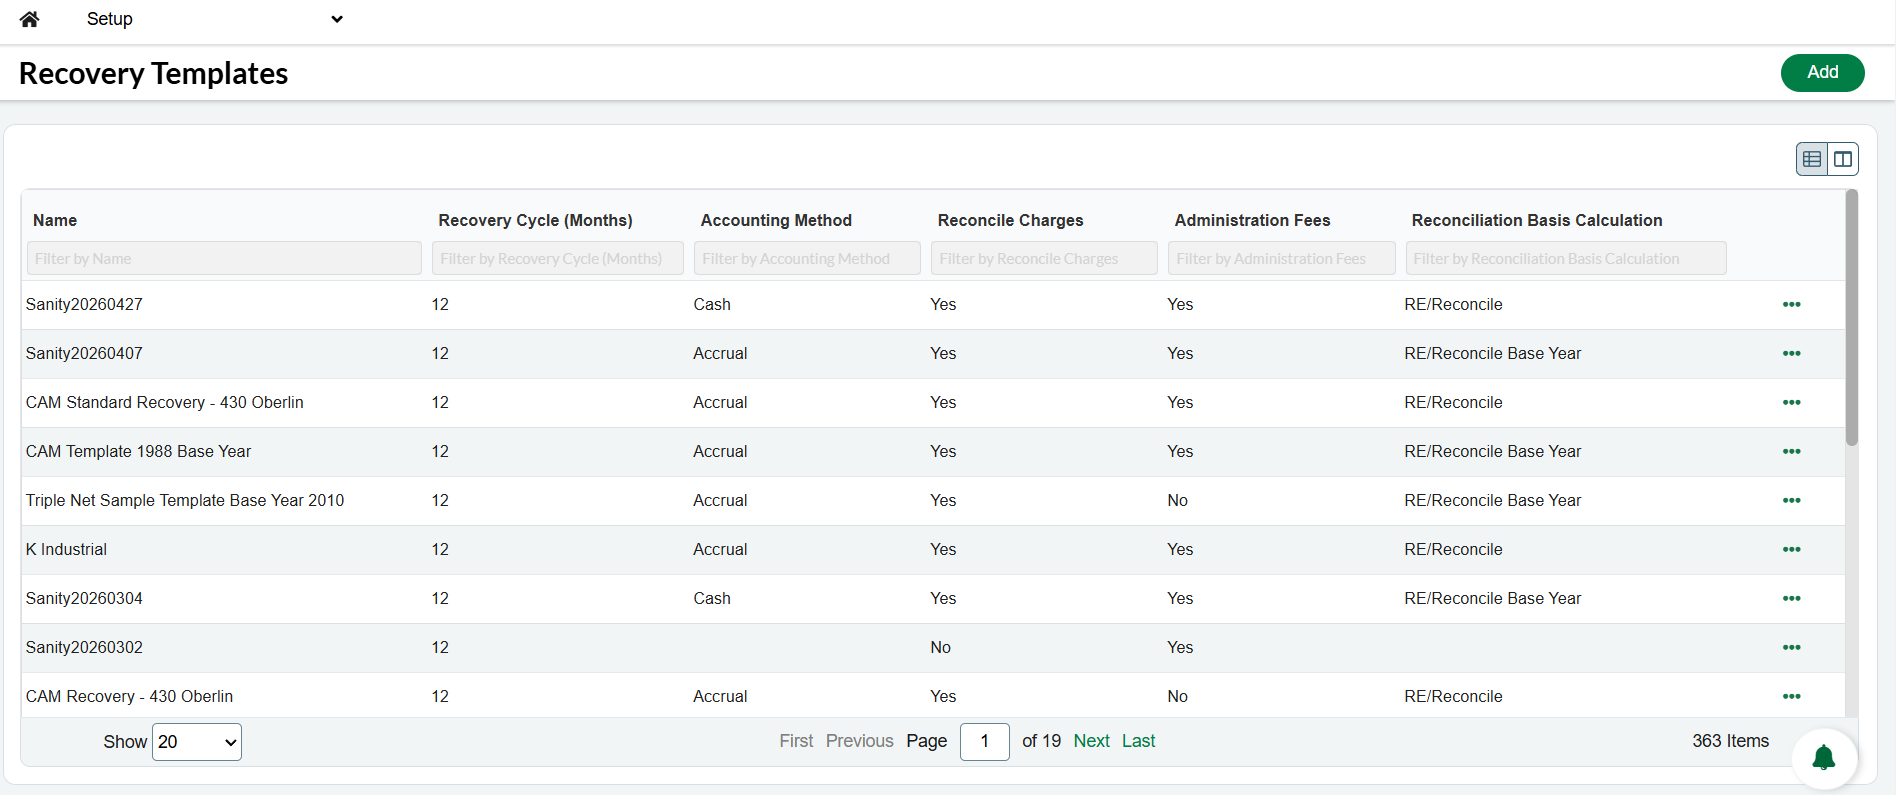Select the K Industrial template

click(66, 550)
